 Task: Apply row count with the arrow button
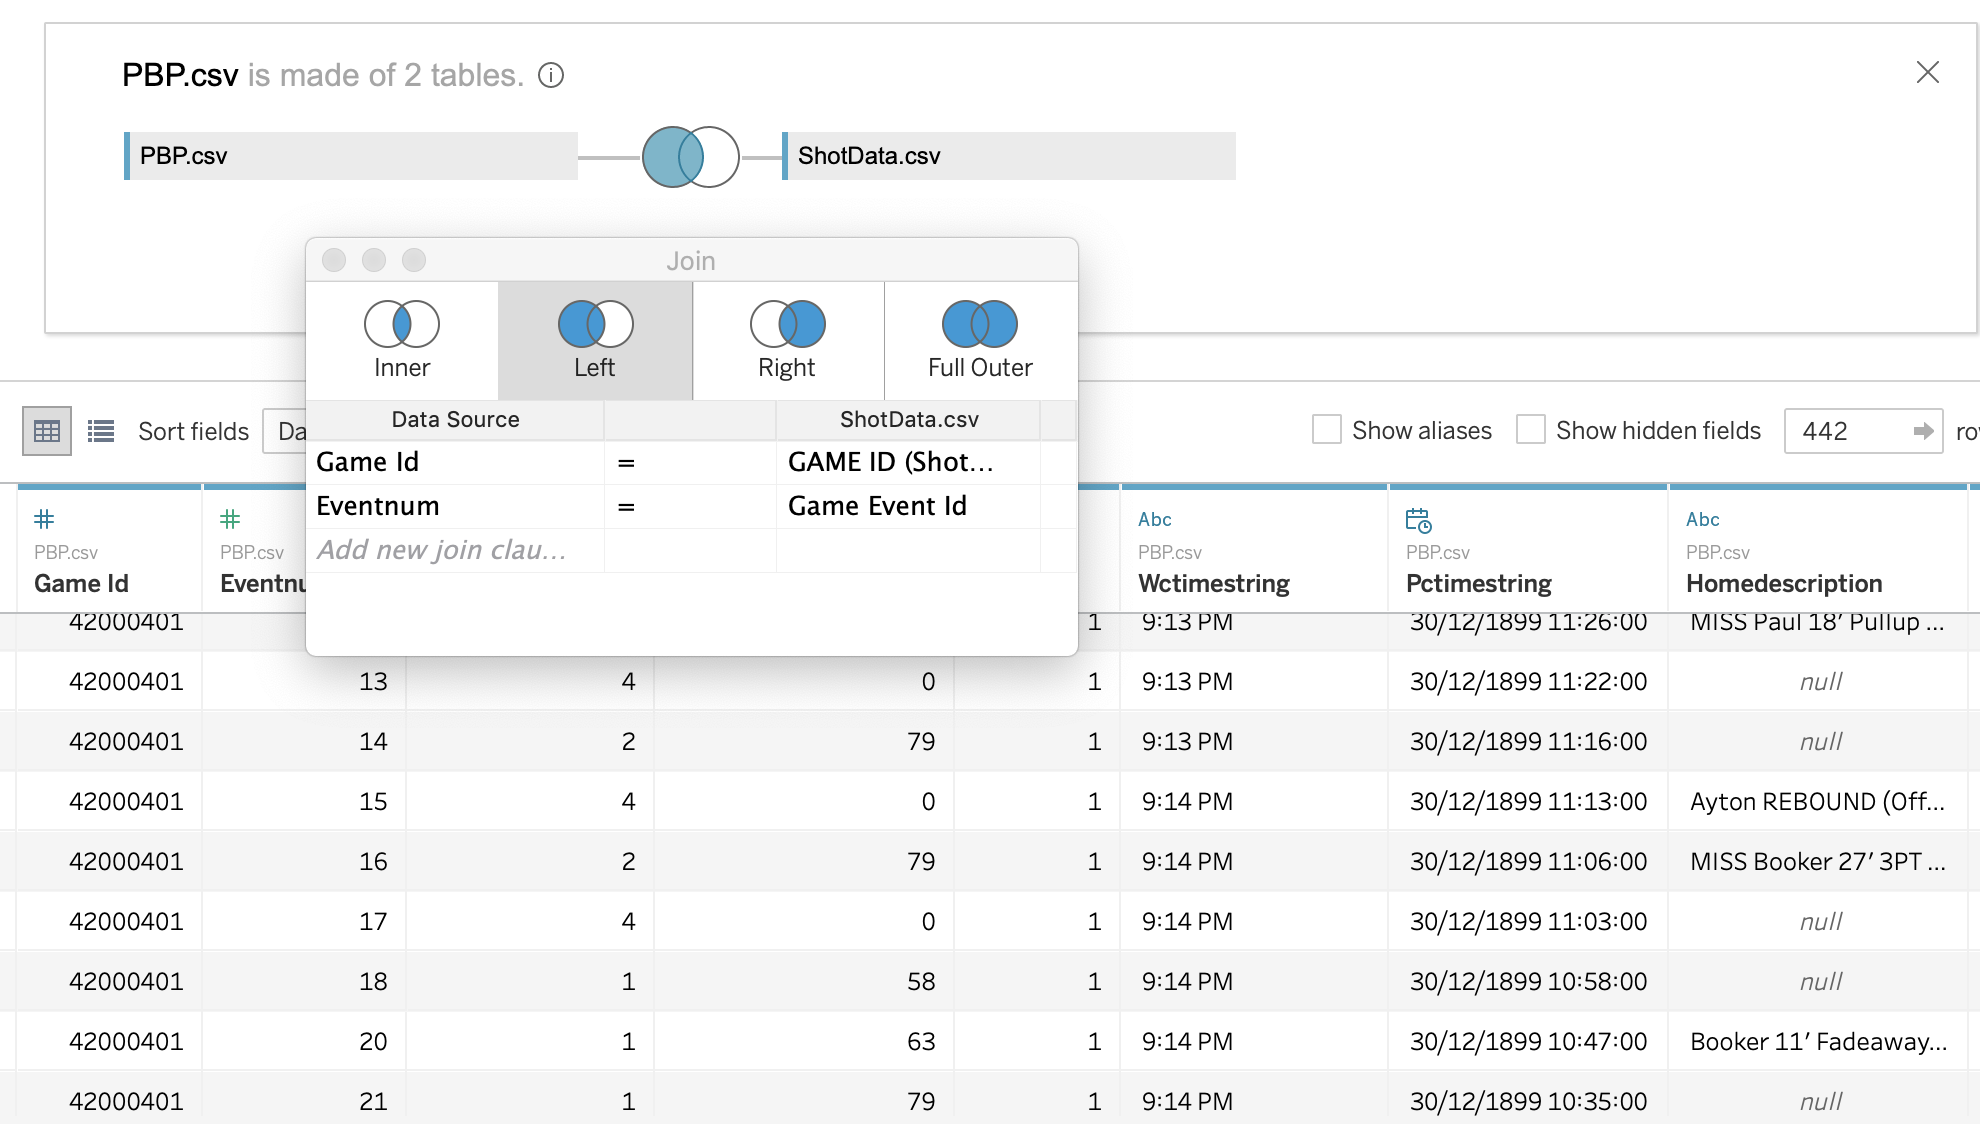(1922, 431)
